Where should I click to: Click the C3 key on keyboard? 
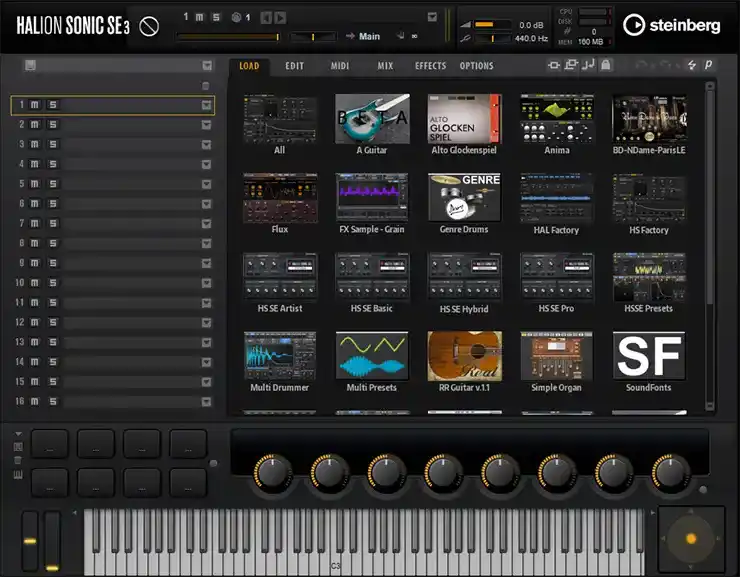(x=336, y=561)
